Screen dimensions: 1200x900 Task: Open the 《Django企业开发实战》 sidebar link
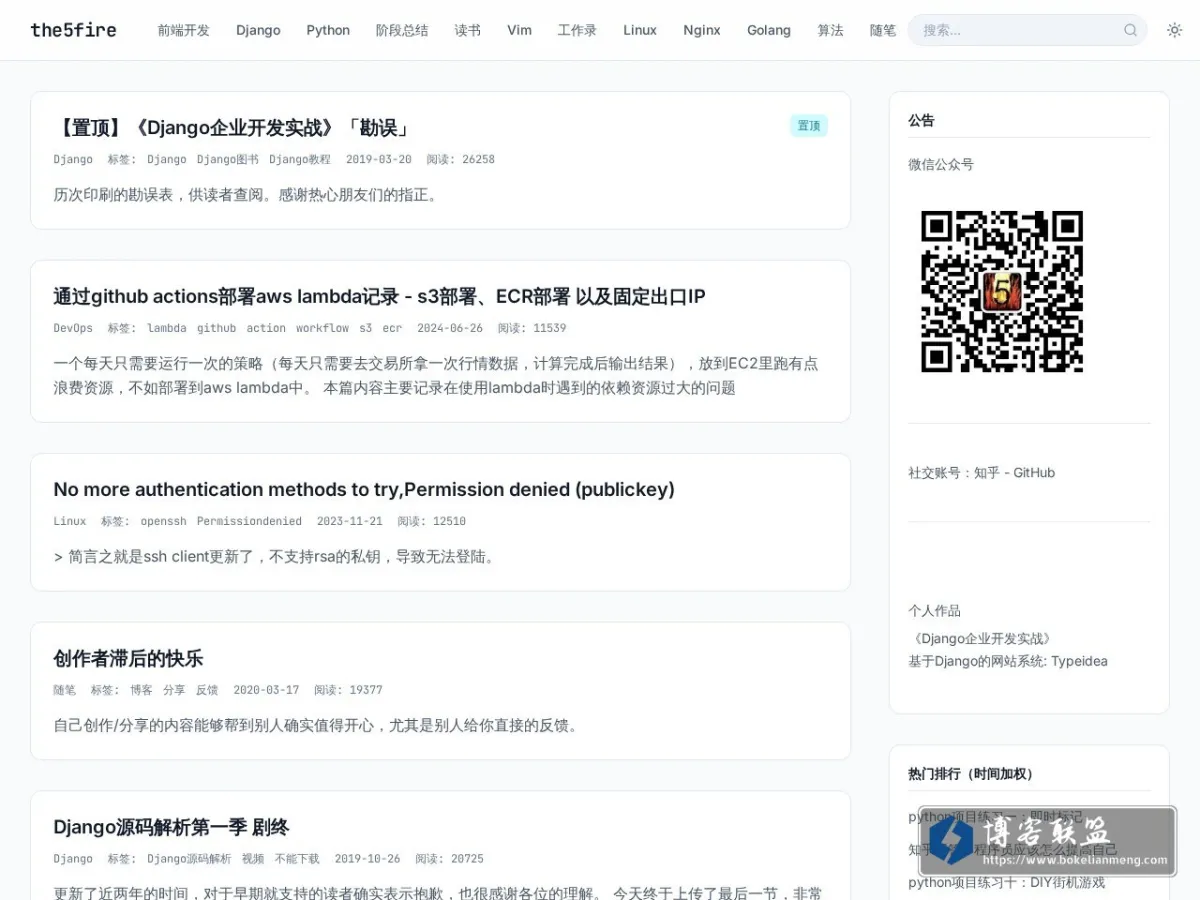pos(981,638)
